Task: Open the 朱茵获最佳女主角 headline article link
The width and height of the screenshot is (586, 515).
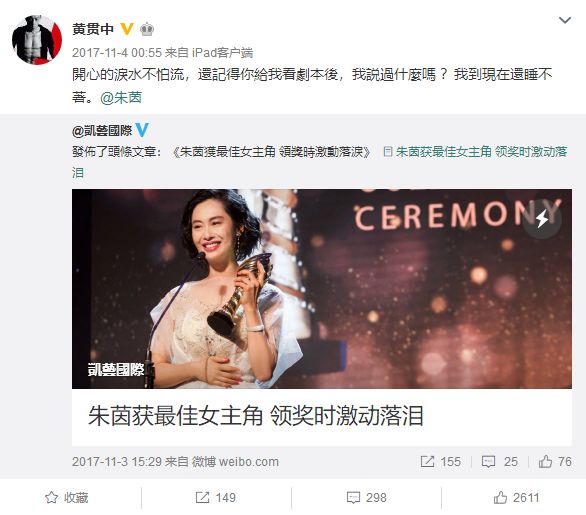Action: click(x=320, y=162)
